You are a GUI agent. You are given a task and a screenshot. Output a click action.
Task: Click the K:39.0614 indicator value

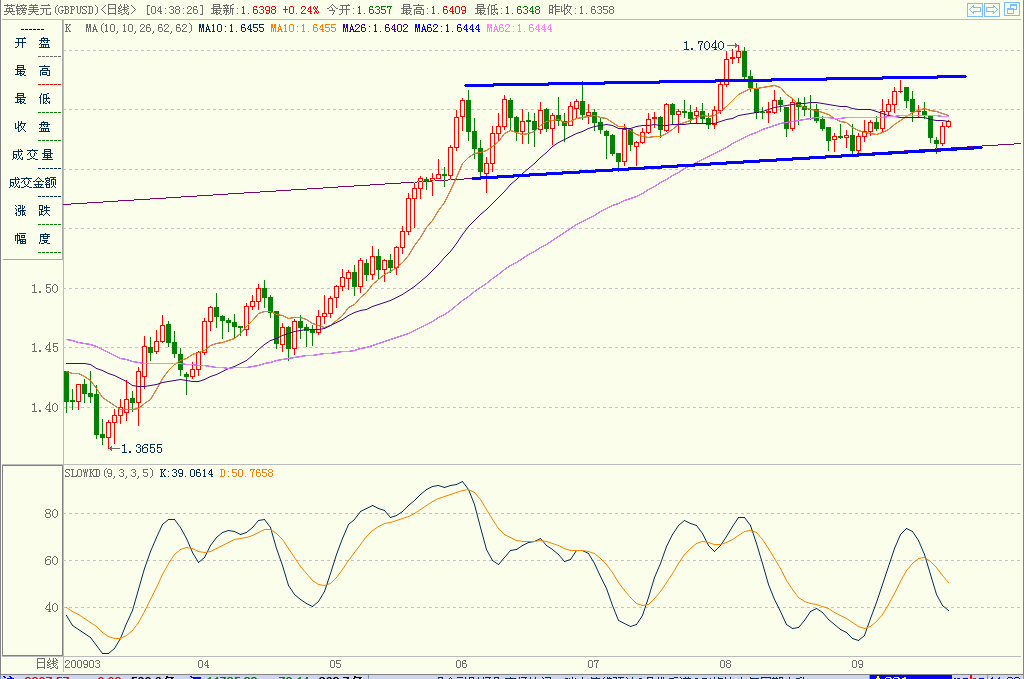187,473
